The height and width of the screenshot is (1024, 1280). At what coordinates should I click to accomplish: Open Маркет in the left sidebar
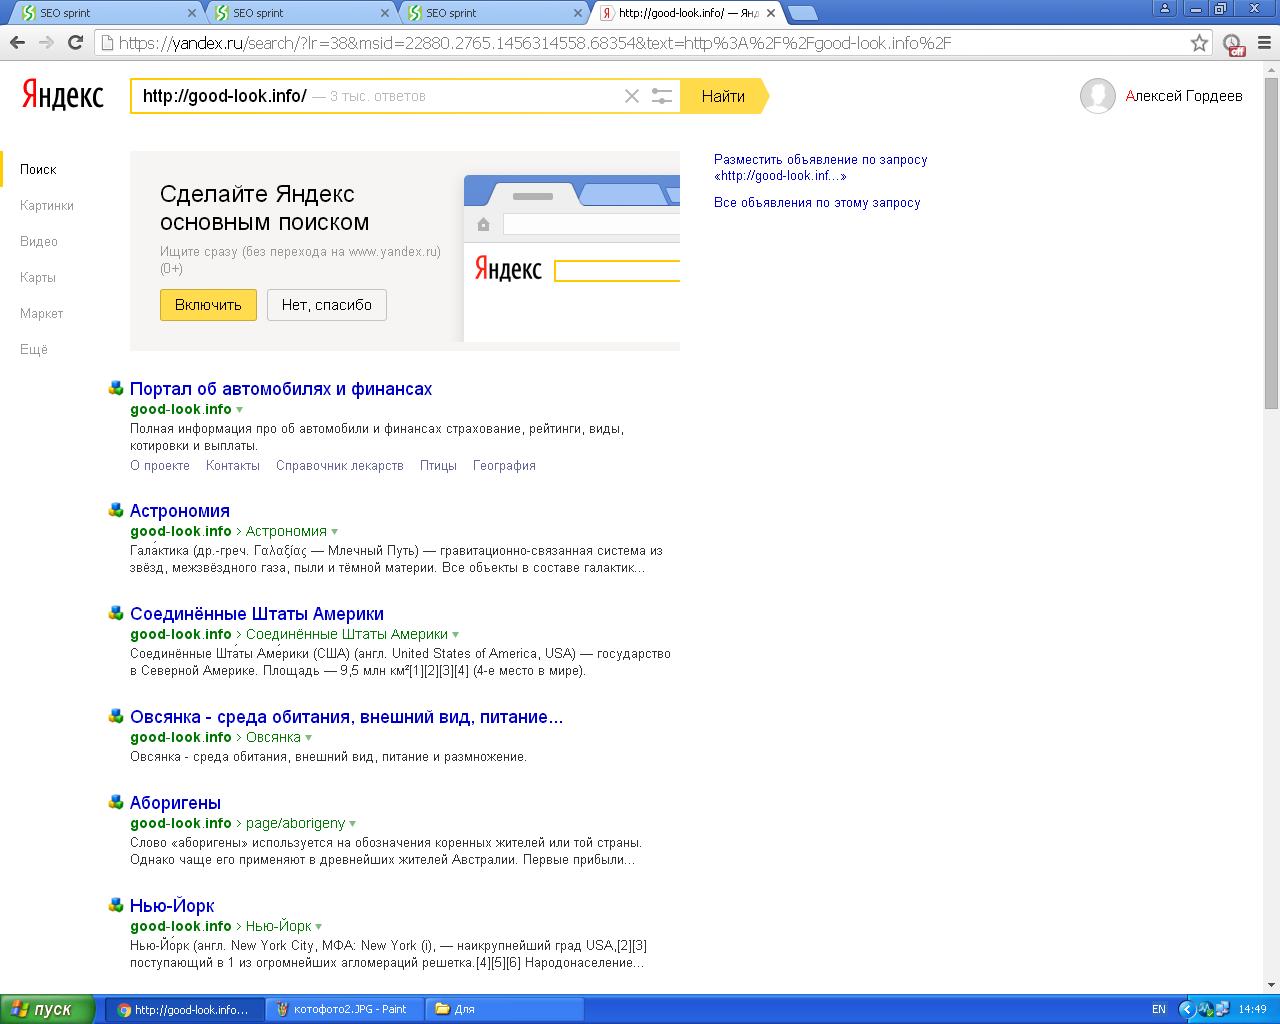coord(41,313)
